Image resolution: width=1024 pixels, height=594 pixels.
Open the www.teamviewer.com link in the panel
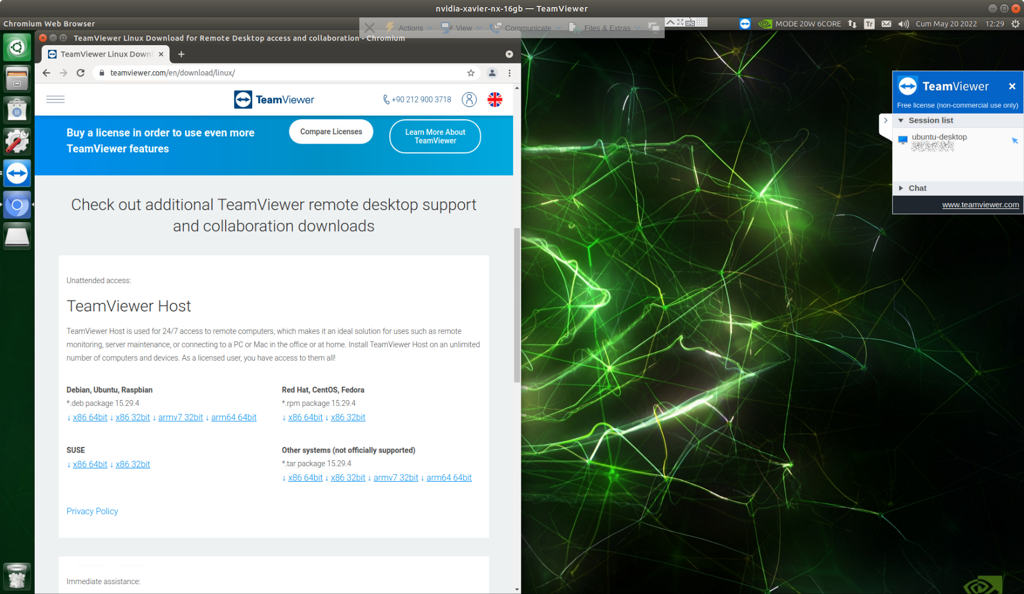[980, 204]
